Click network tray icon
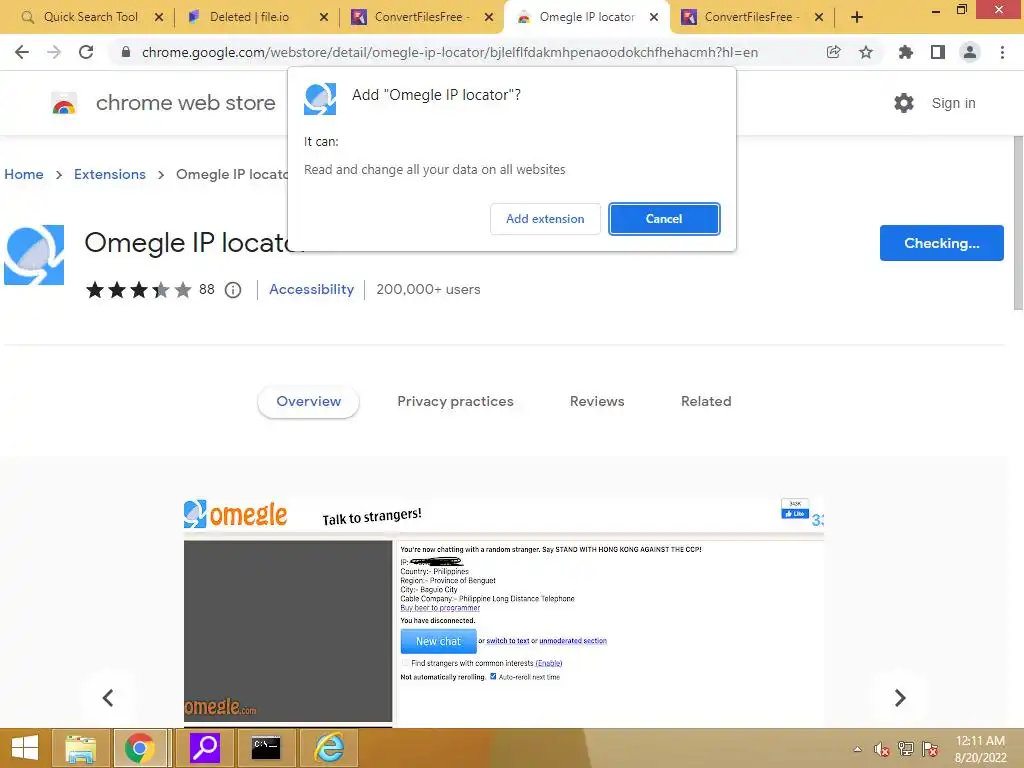This screenshot has width=1024, height=768. [x=906, y=749]
